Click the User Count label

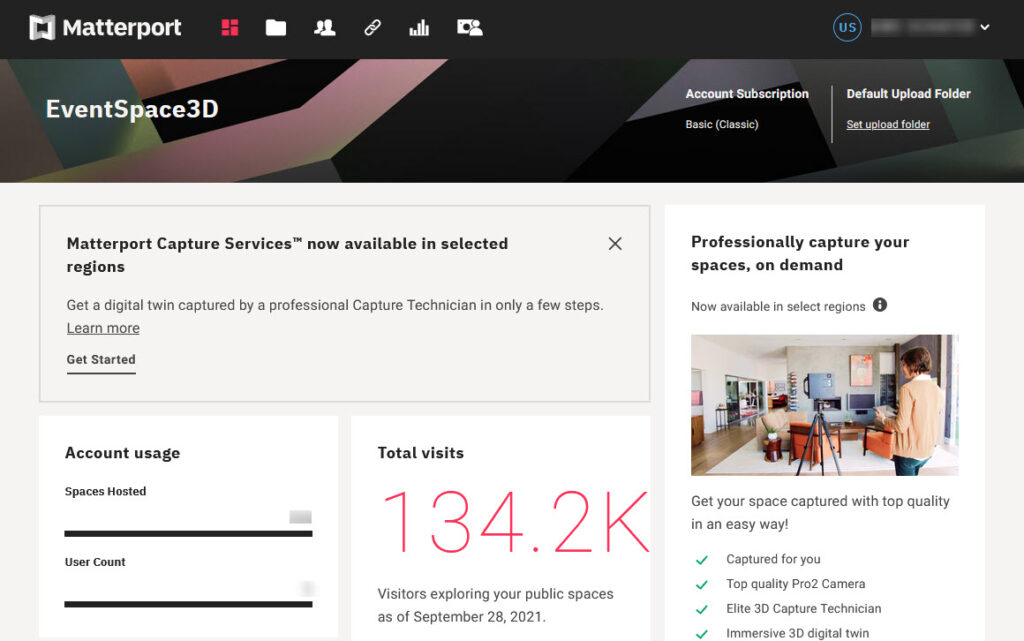[95, 562]
